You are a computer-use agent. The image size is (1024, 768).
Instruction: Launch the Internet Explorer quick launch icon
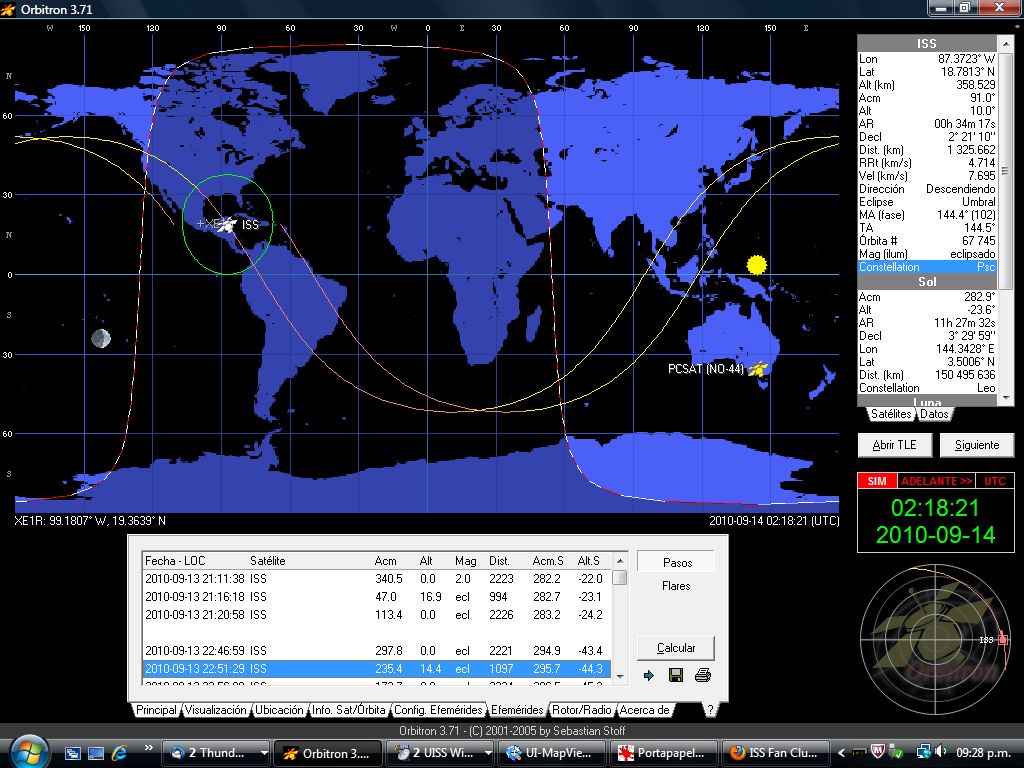pos(120,753)
